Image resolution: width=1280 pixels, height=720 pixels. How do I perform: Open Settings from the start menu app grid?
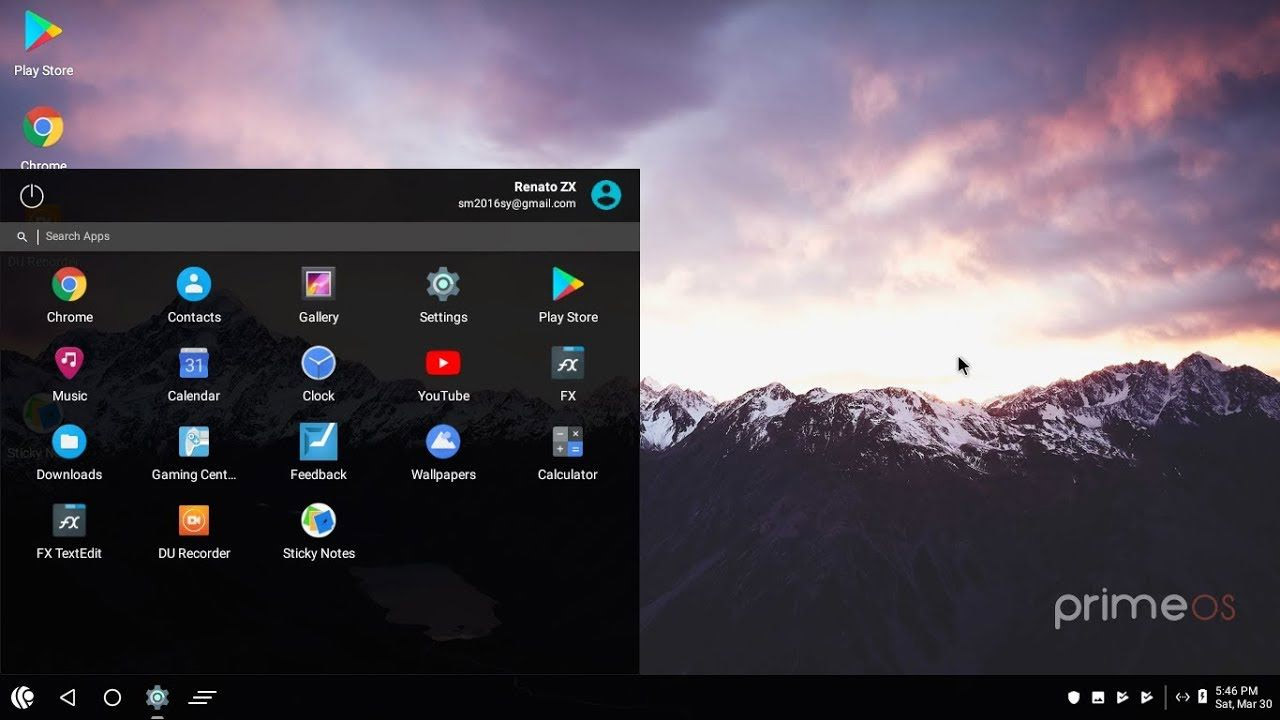point(443,295)
